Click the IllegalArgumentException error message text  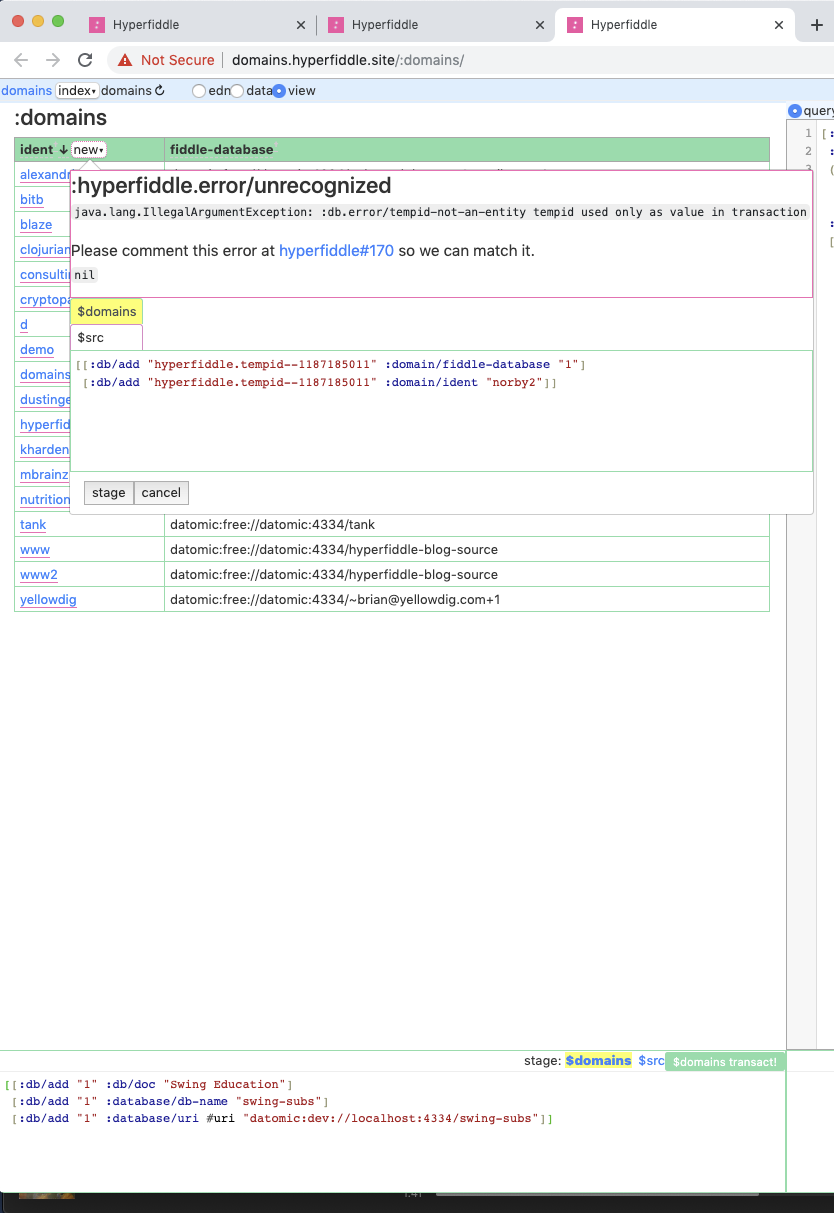tap(440, 212)
